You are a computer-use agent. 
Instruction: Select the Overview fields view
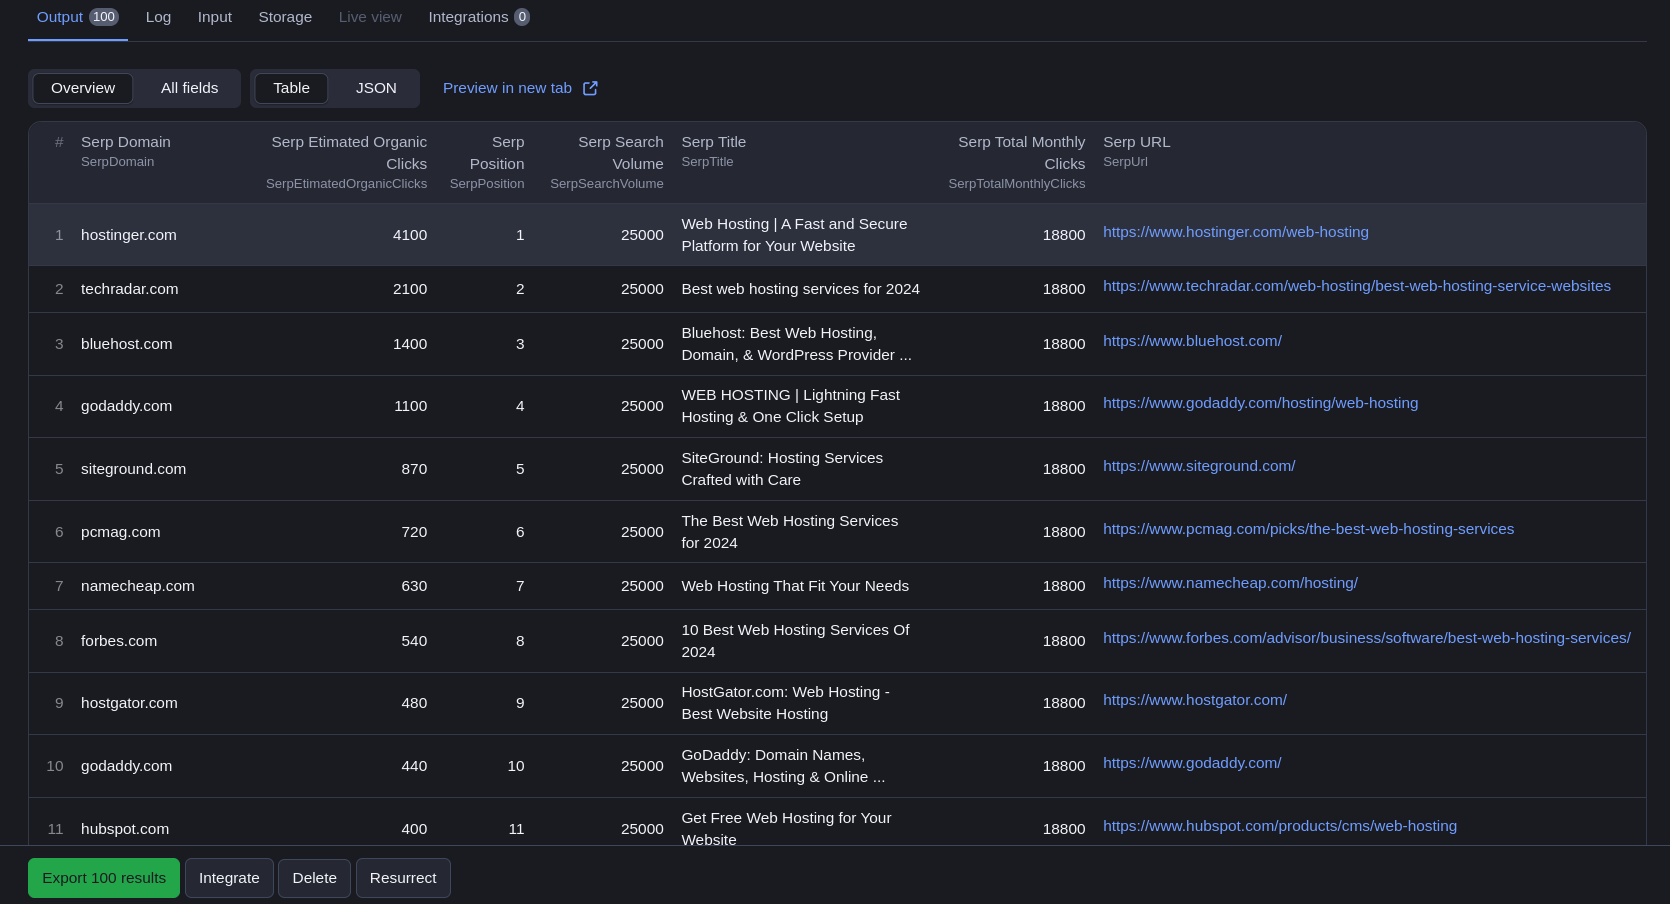click(83, 88)
